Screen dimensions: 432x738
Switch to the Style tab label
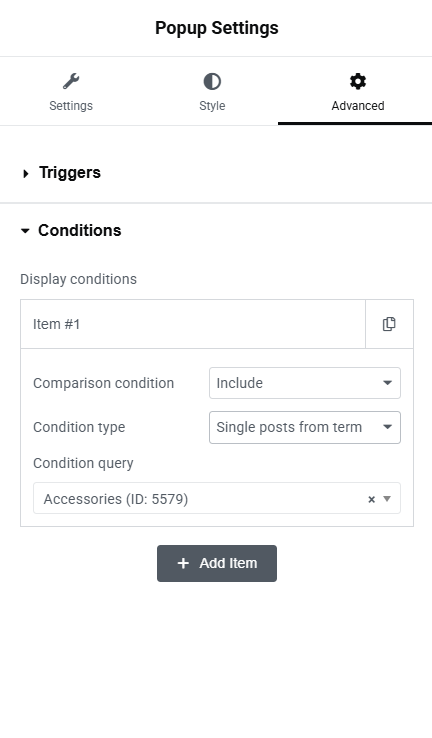pyautogui.click(x=212, y=105)
